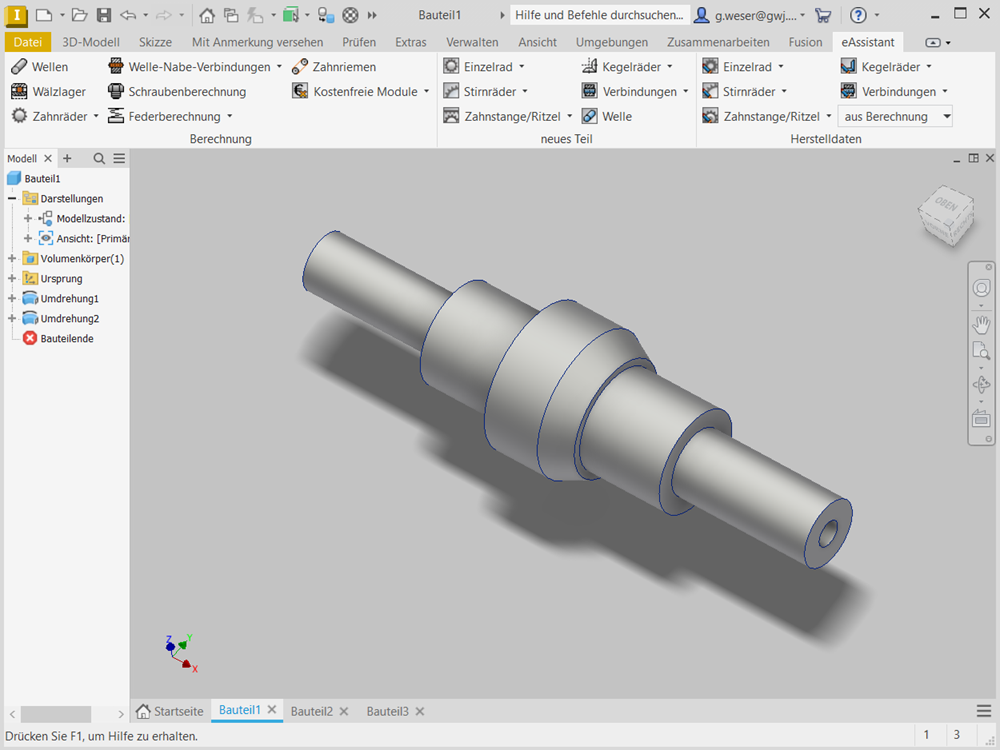Viewport: 1000px width, 750px height.
Task: Open the model browser search
Action: pyautogui.click(x=99, y=158)
